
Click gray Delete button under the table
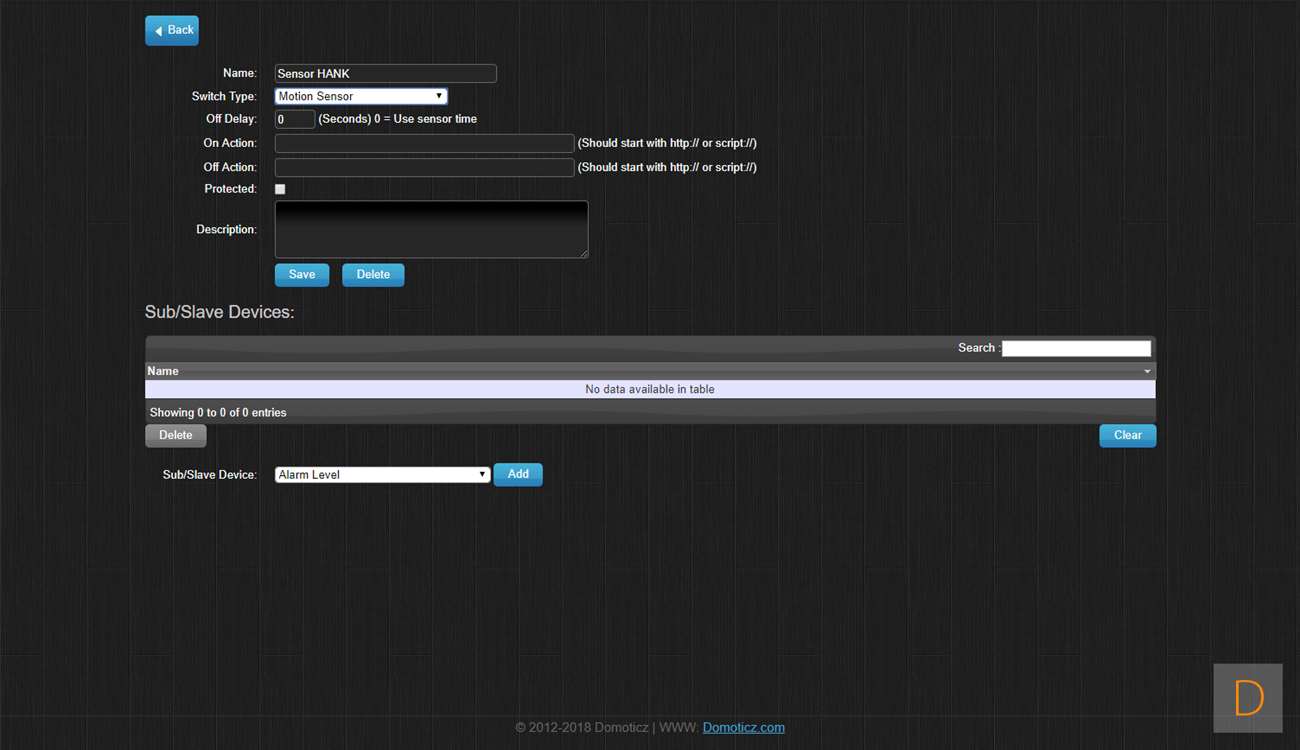click(176, 436)
